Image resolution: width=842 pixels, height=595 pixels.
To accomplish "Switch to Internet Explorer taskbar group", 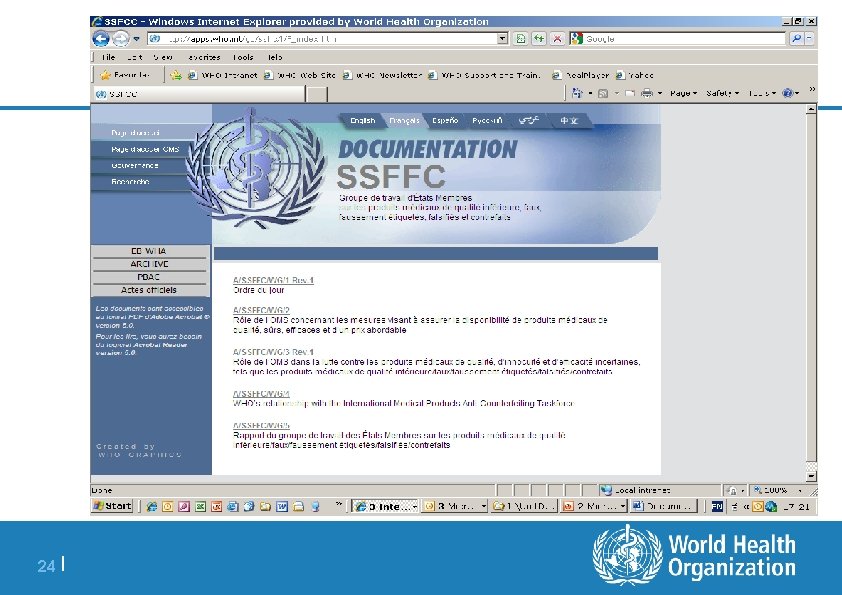I will pyautogui.click(x=385, y=506).
